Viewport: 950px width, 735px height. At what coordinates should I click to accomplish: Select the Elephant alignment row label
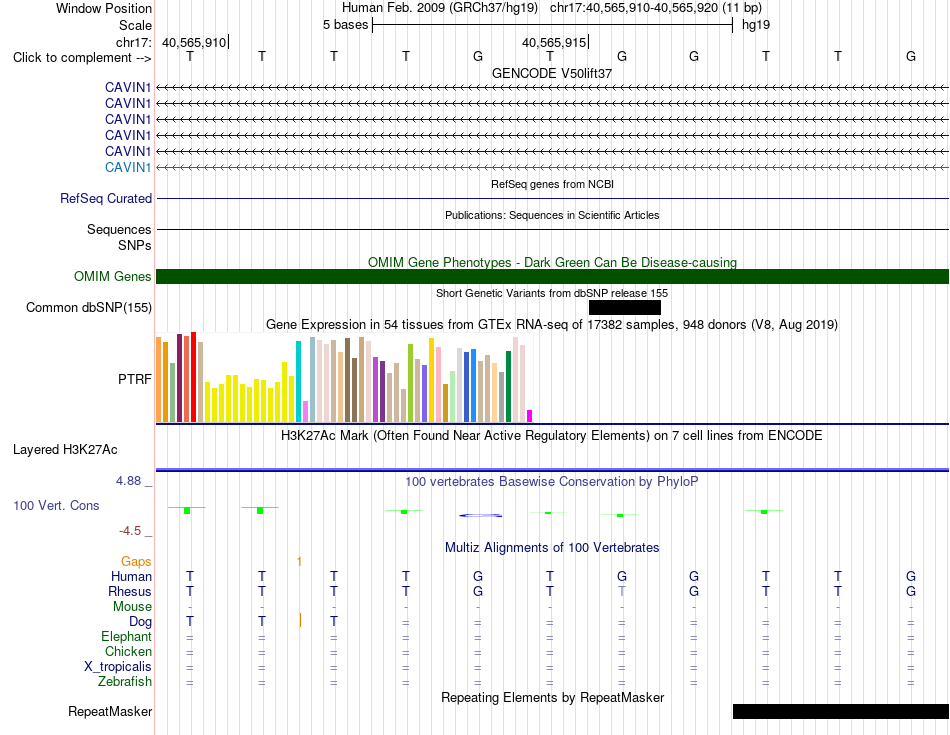pyautogui.click(x=126, y=636)
